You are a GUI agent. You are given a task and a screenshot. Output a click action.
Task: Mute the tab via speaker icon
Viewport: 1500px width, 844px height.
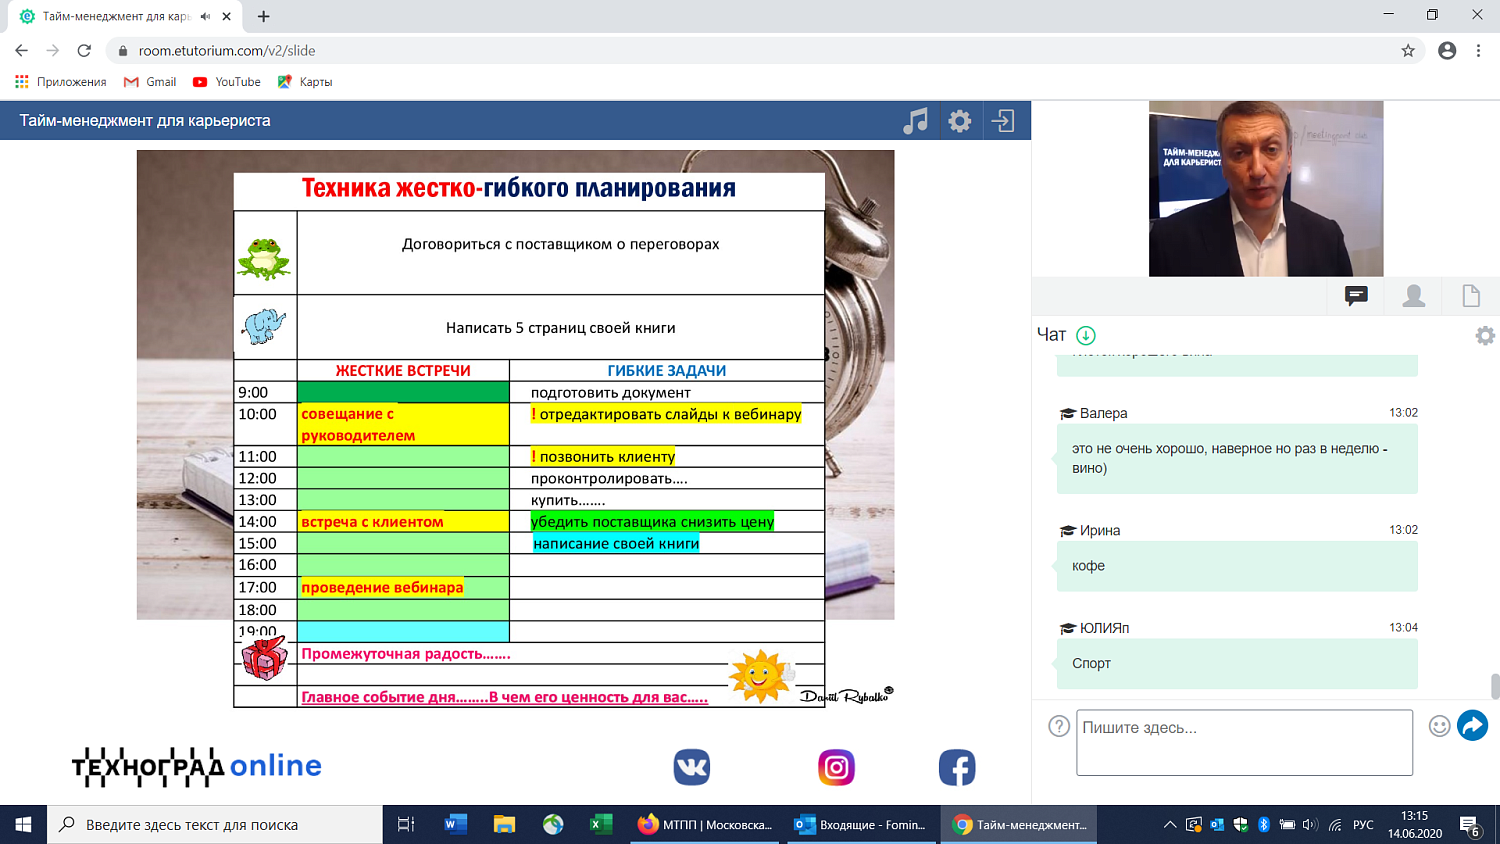tap(206, 16)
